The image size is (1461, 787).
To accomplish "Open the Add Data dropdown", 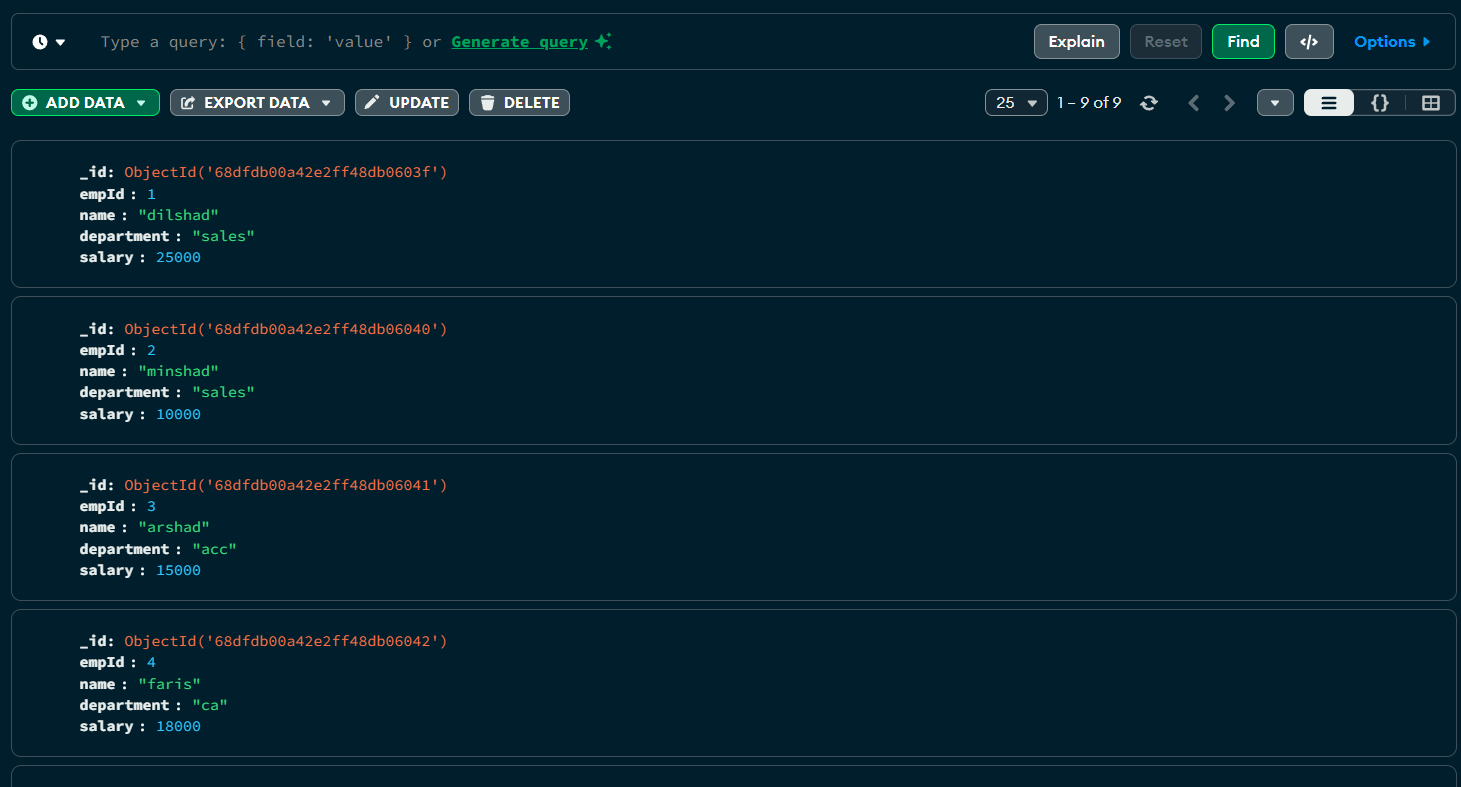I will [85, 102].
